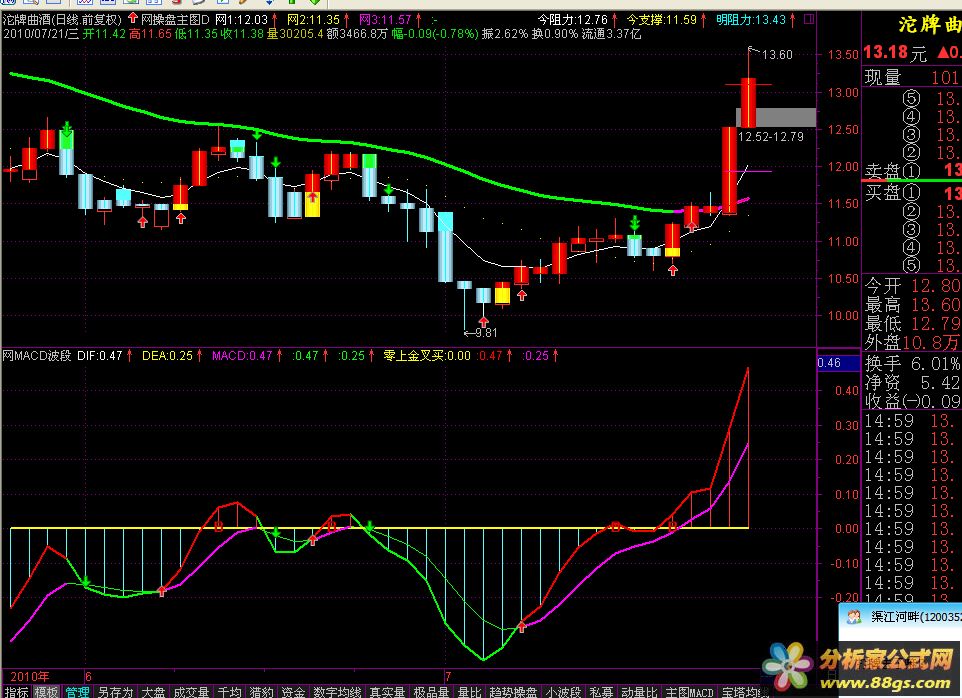Click the 2010年 label on the time axis
Viewport: 962px width, 698px height.
click(29, 677)
